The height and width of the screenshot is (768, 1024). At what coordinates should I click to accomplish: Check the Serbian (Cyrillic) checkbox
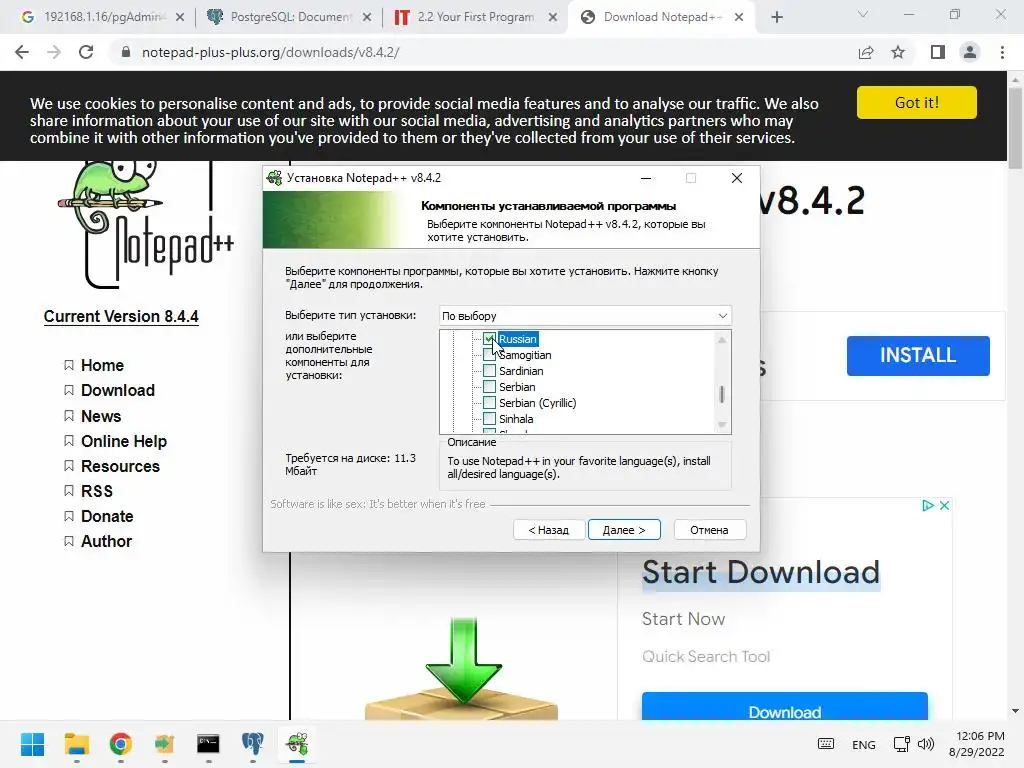pyautogui.click(x=489, y=403)
